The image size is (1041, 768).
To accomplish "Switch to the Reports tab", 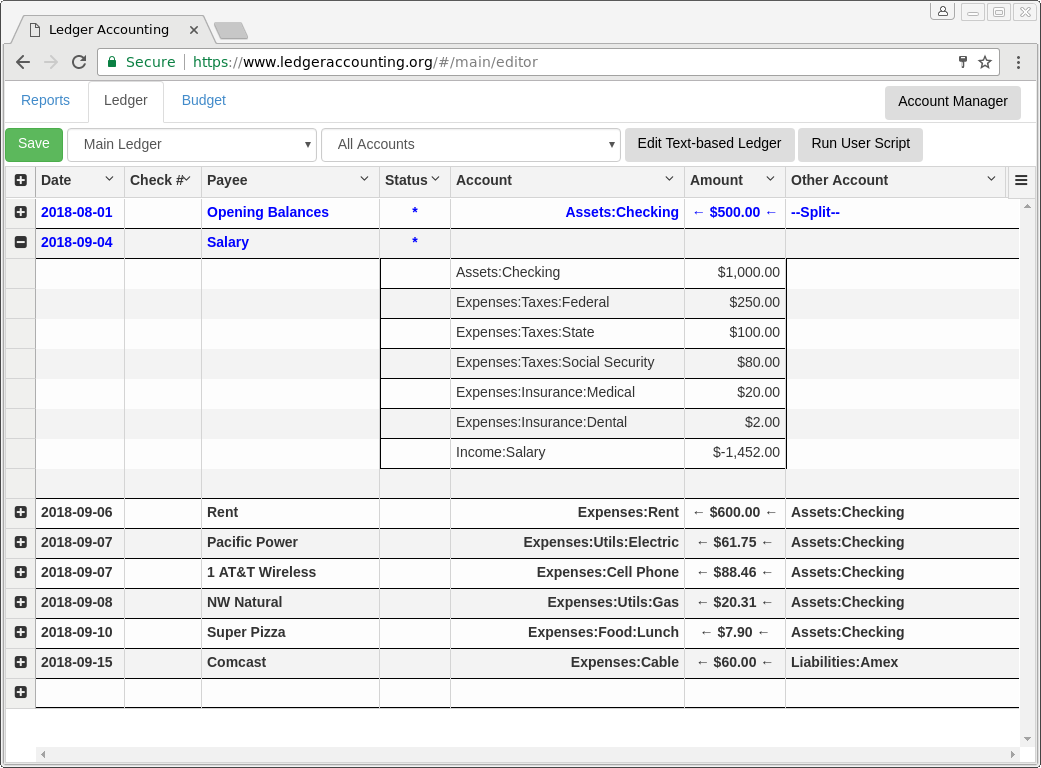I will pyautogui.click(x=46, y=101).
